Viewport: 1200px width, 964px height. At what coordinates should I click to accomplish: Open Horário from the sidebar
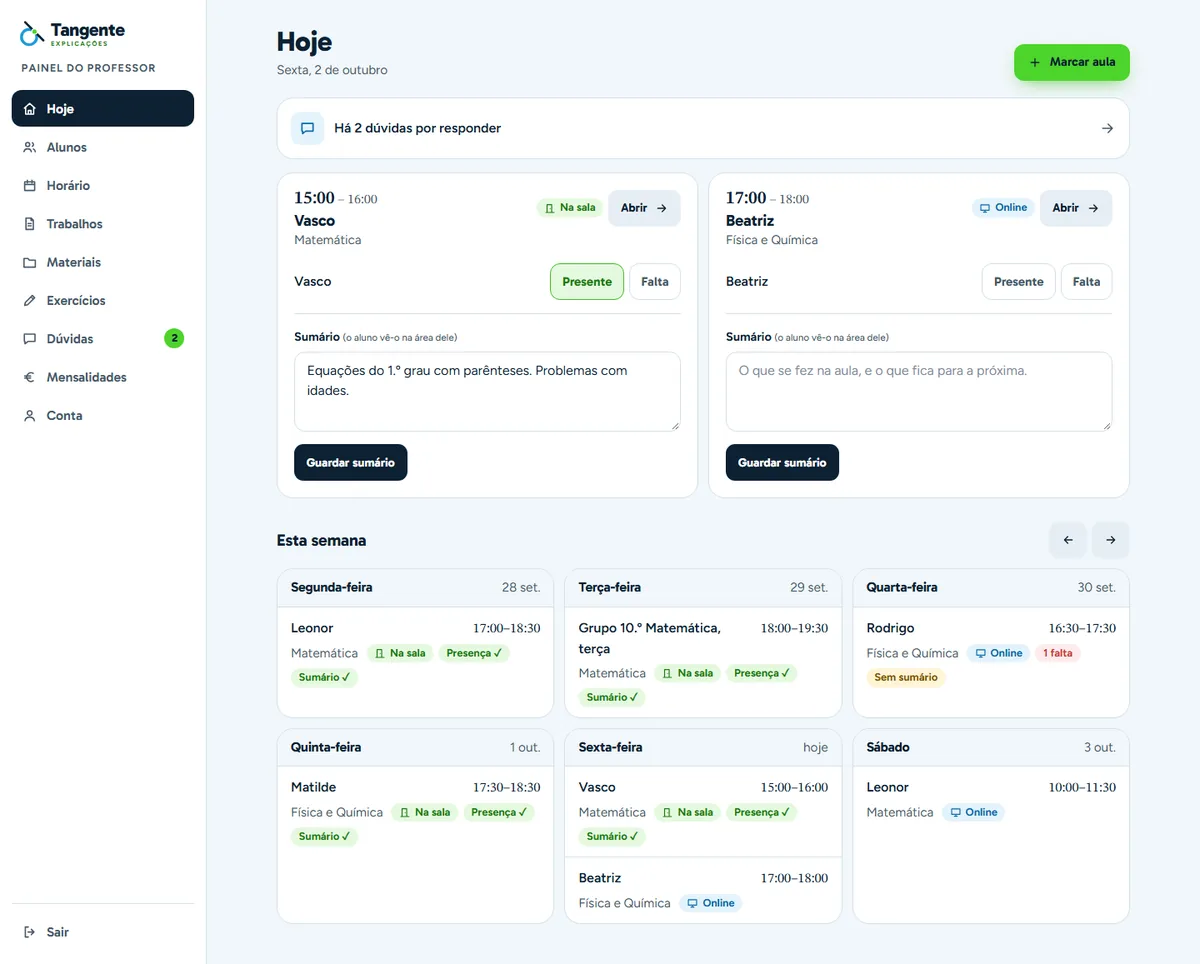[103, 186]
